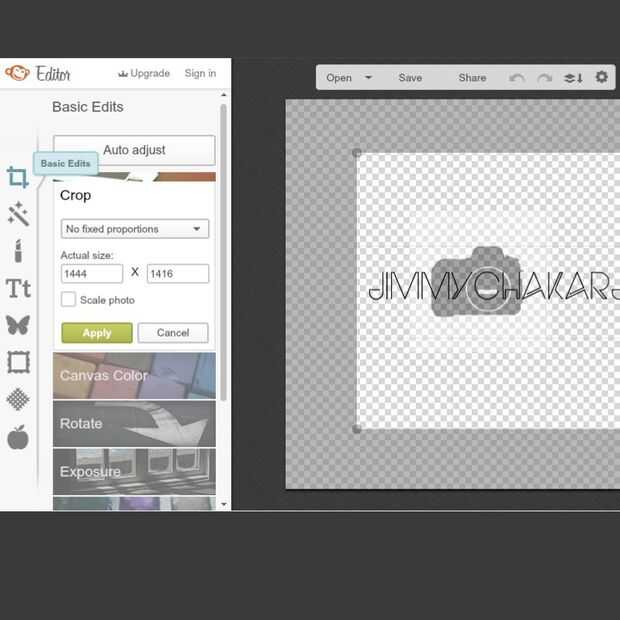Expand the Open menu arrow

tap(368, 78)
